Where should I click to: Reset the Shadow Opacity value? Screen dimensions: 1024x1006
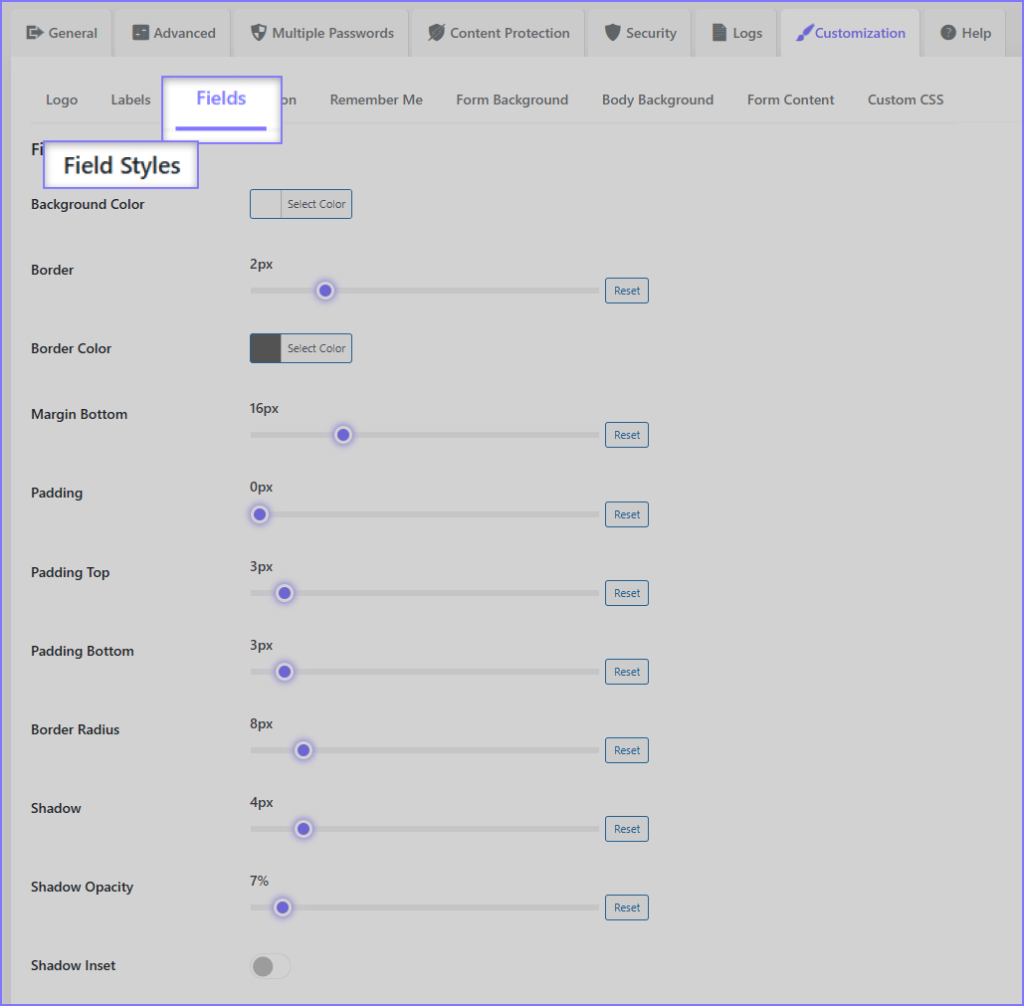pyautogui.click(x=627, y=908)
